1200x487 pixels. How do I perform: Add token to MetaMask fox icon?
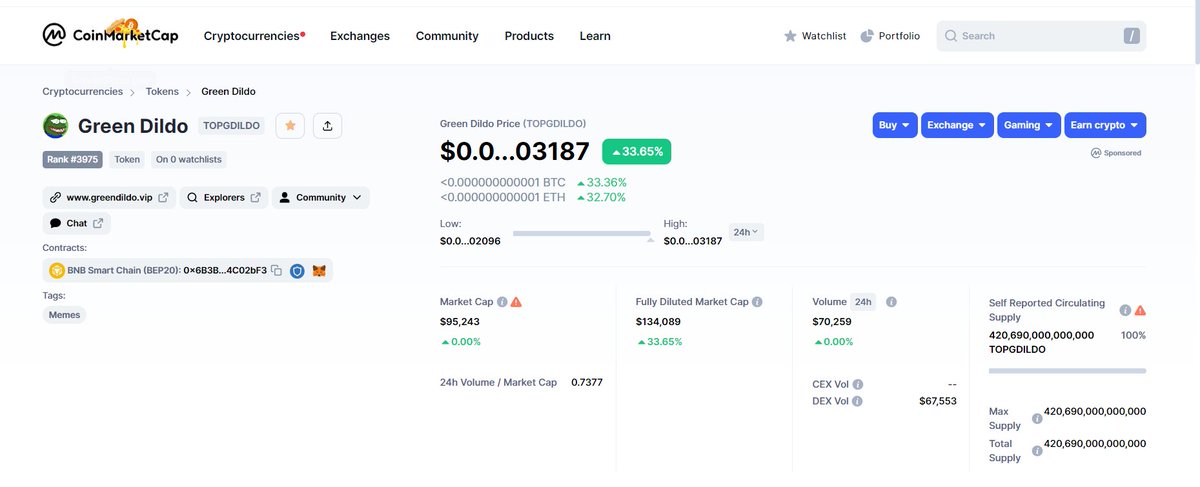click(320, 271)
